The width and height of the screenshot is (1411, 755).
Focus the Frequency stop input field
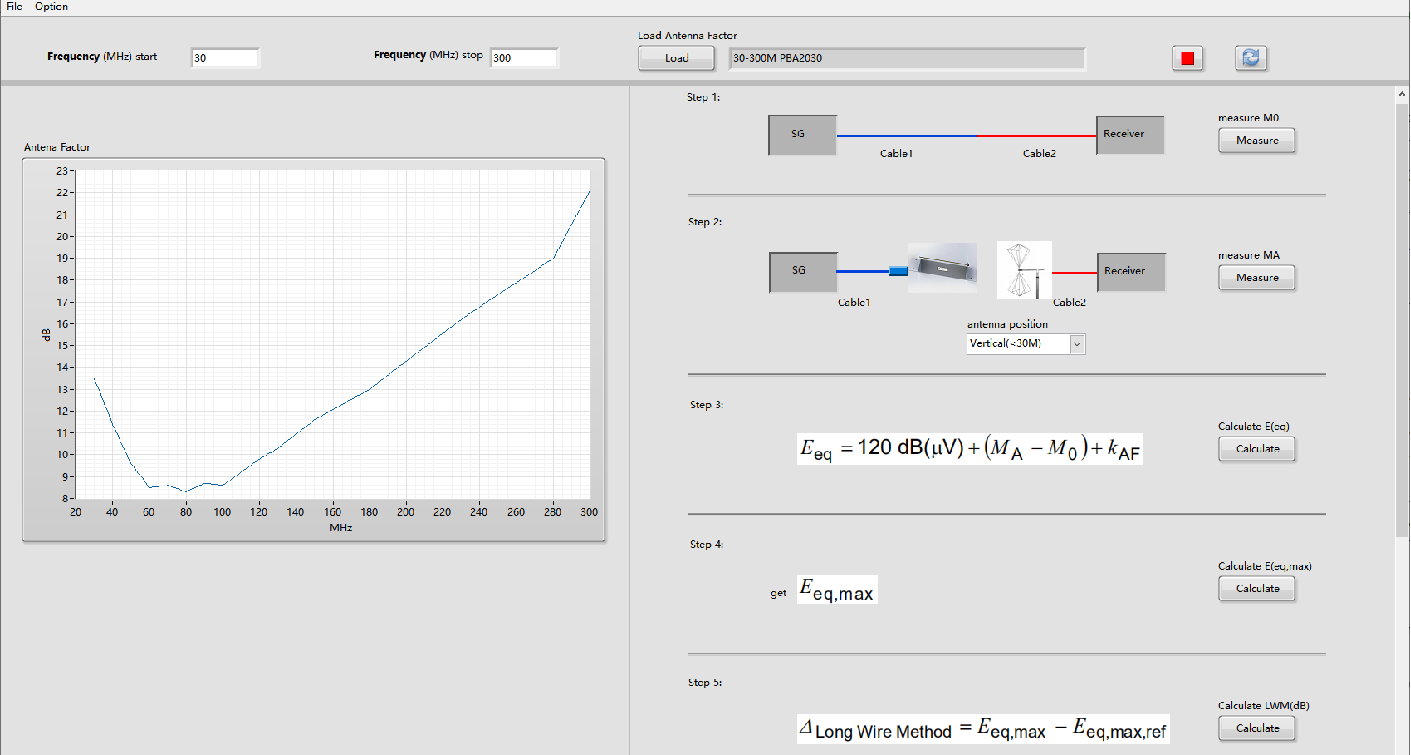(523, 58)
